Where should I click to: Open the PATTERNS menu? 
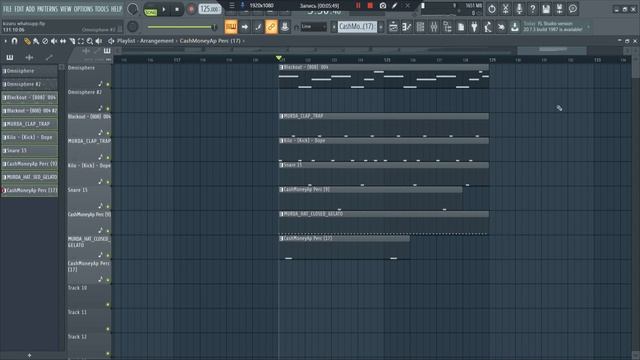[x=48, y=9]
